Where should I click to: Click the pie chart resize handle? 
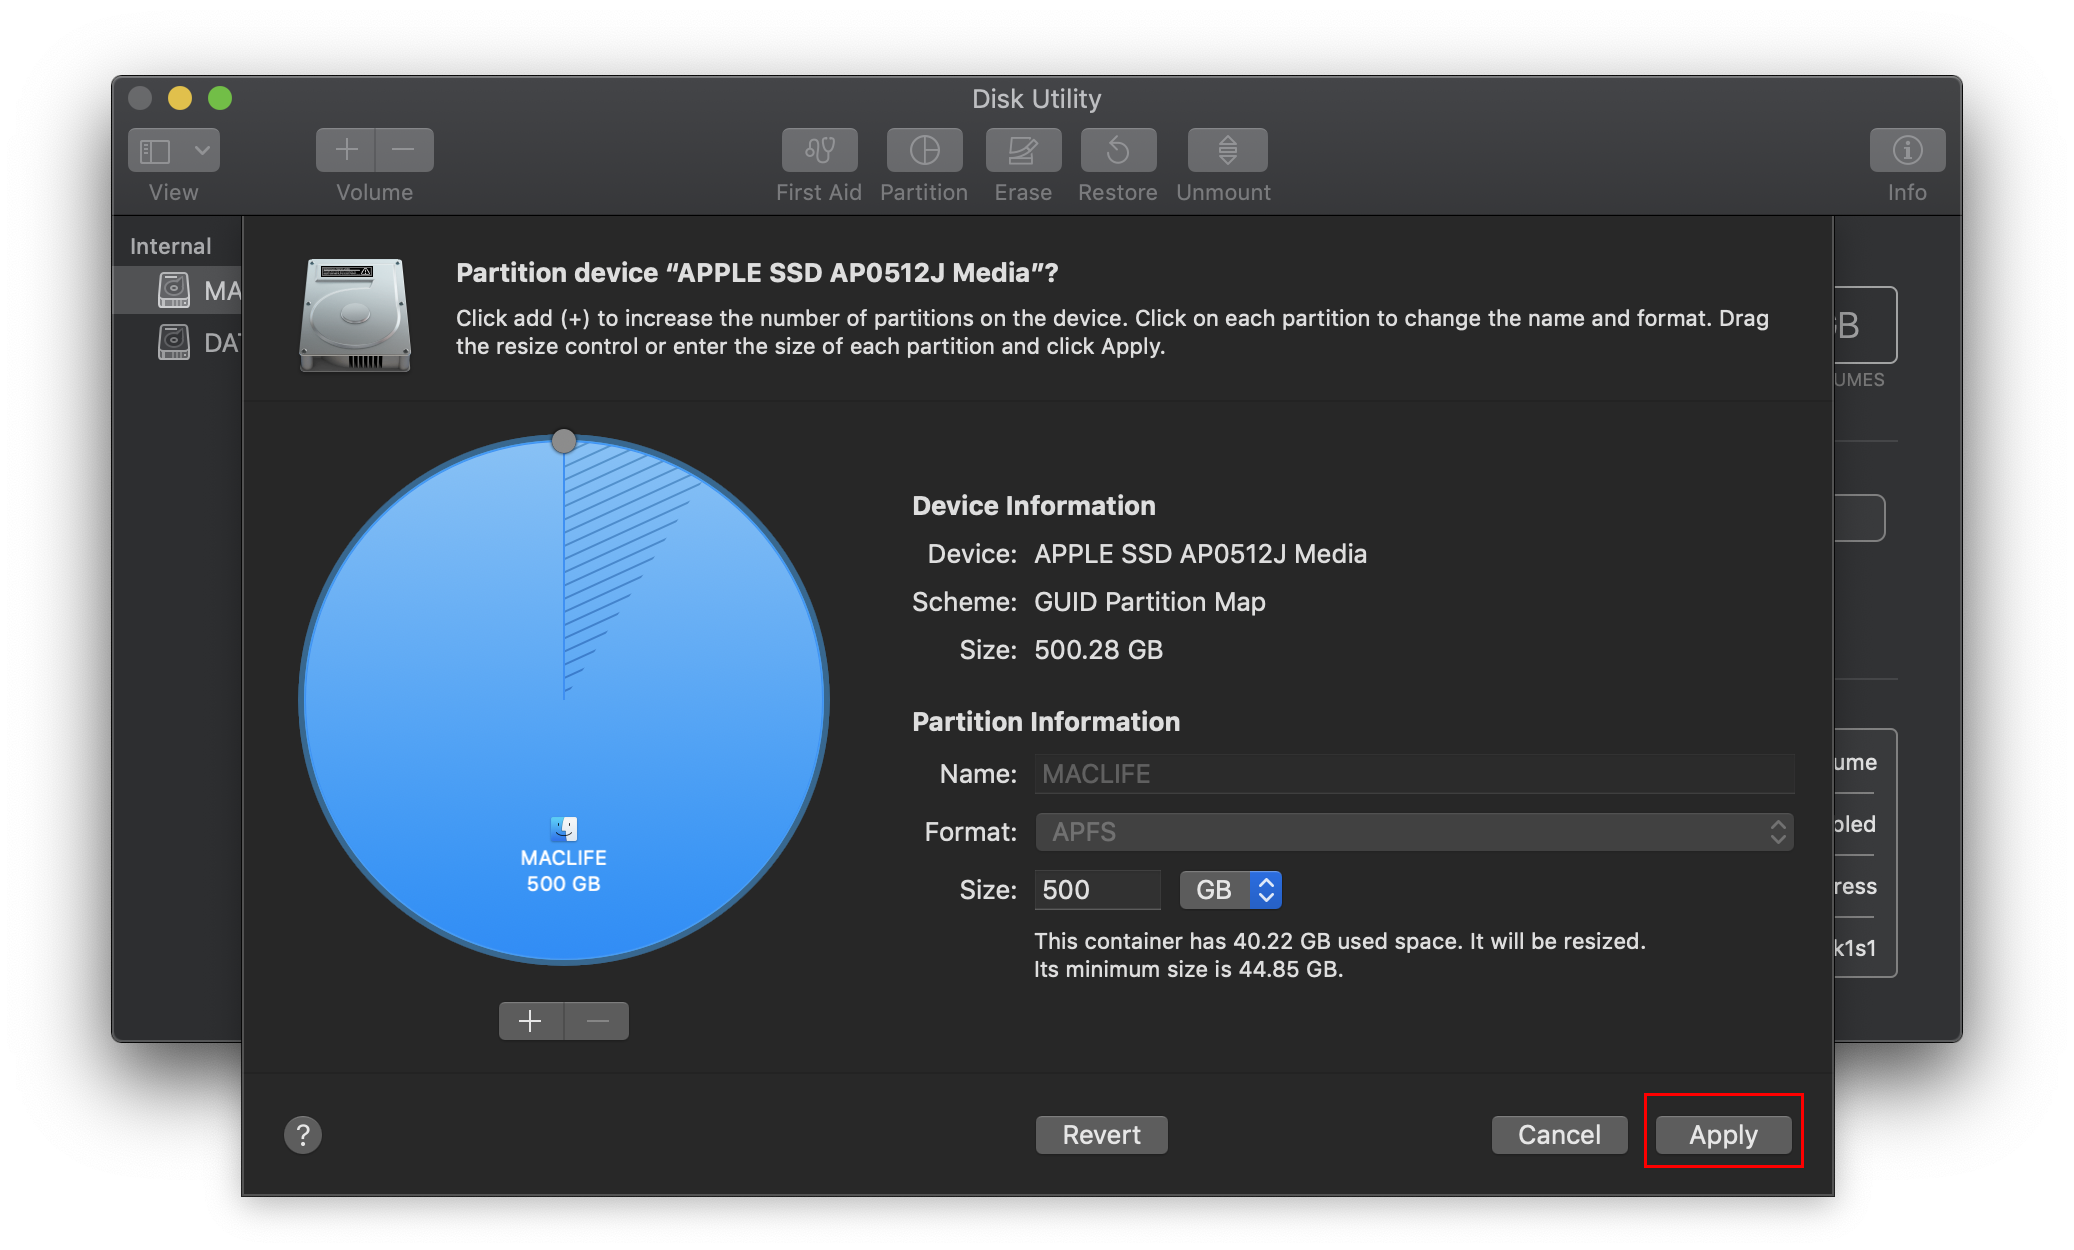click(564, 441)
